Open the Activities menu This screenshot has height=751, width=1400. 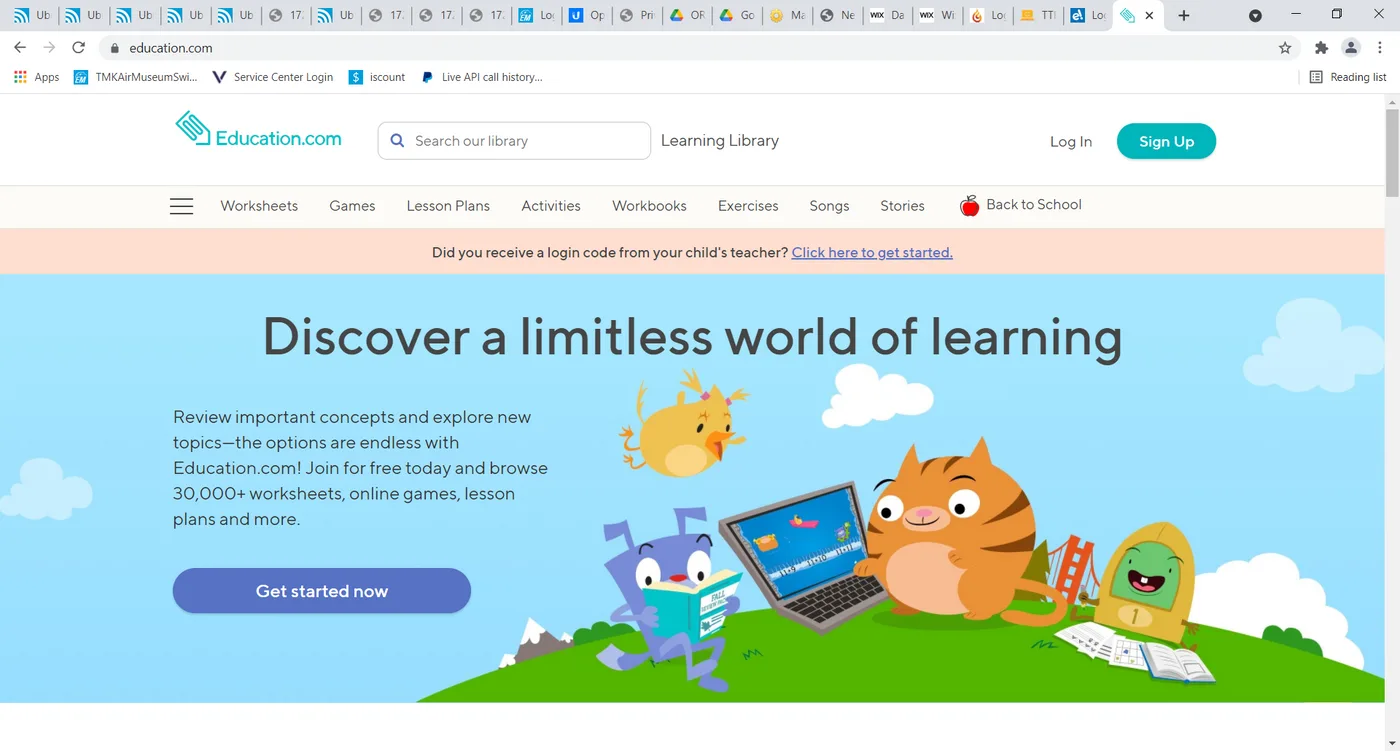pyautogui.click(x=551, y=206)
